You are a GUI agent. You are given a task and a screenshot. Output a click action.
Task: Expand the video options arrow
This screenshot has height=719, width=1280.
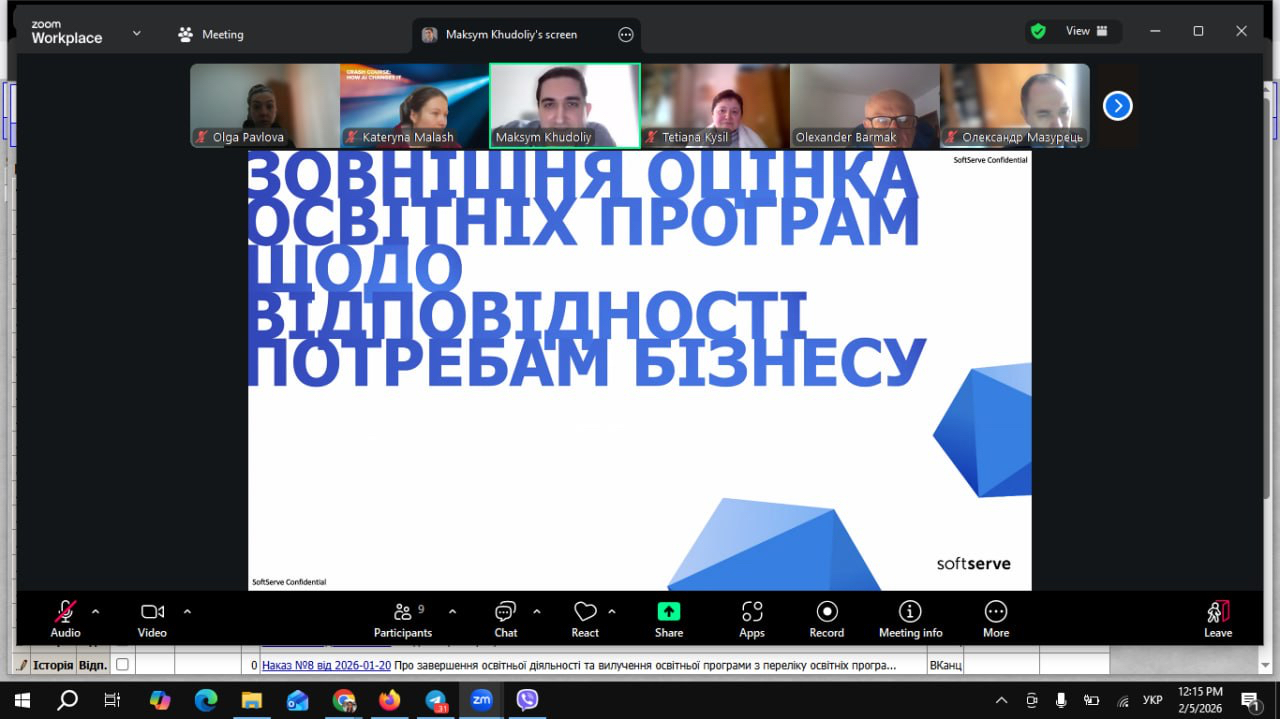[187, 611]
